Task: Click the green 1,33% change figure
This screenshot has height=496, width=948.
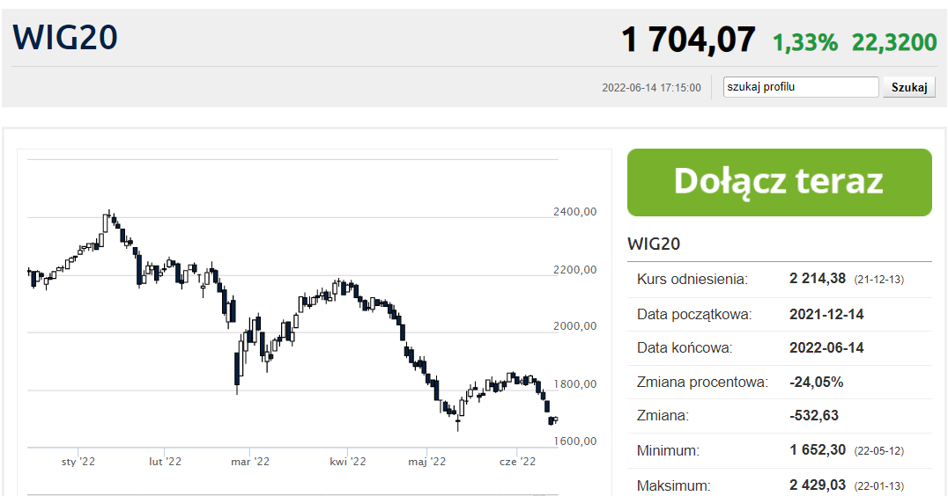Action: click(x=805, y=42)
